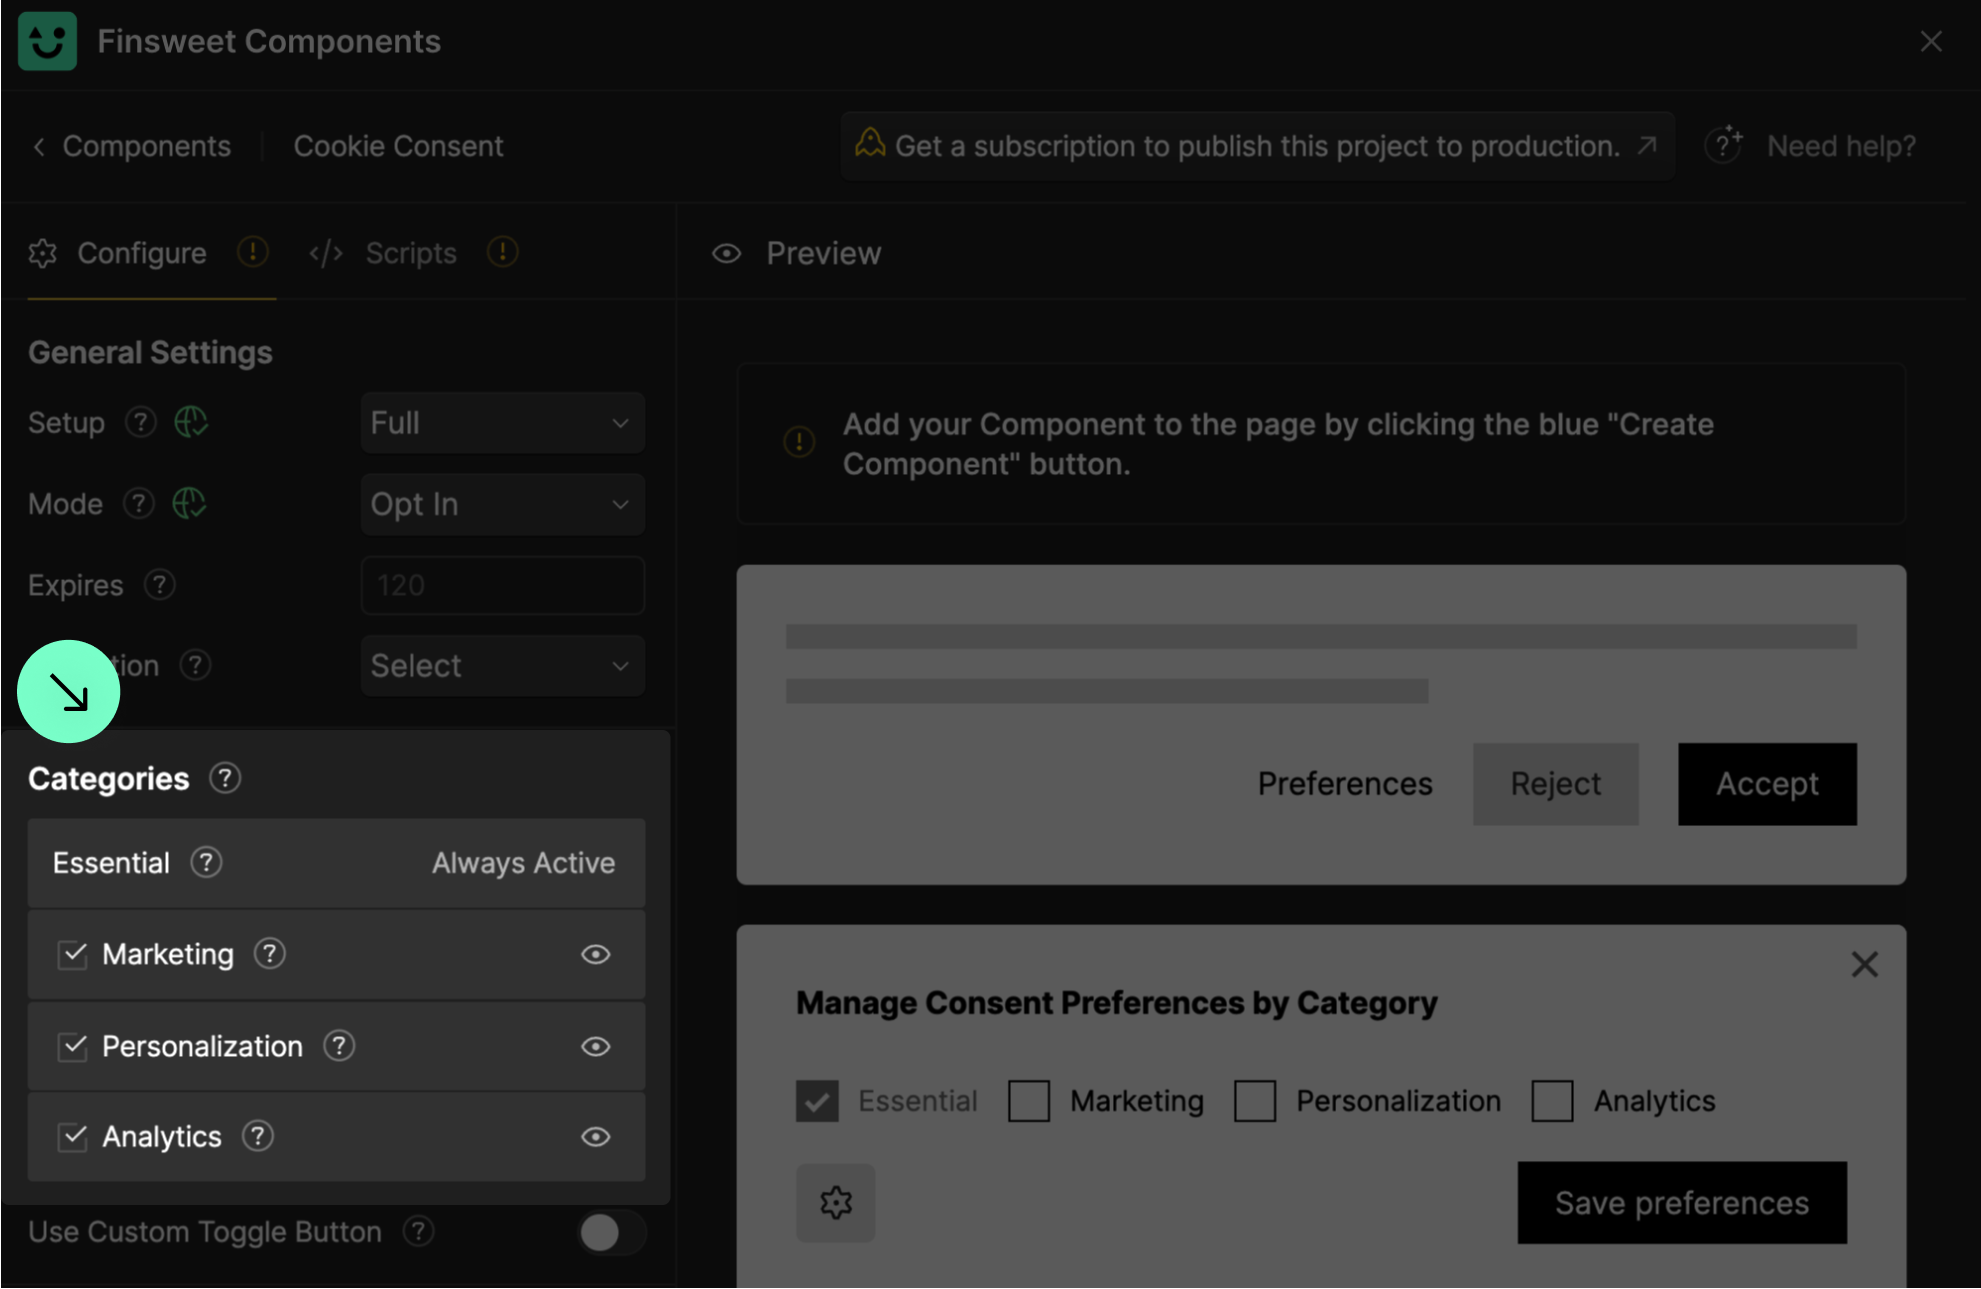Open the Setup dropdown showing Full
Viewport: 1981px width, 1289px height.
click(502, 423)
